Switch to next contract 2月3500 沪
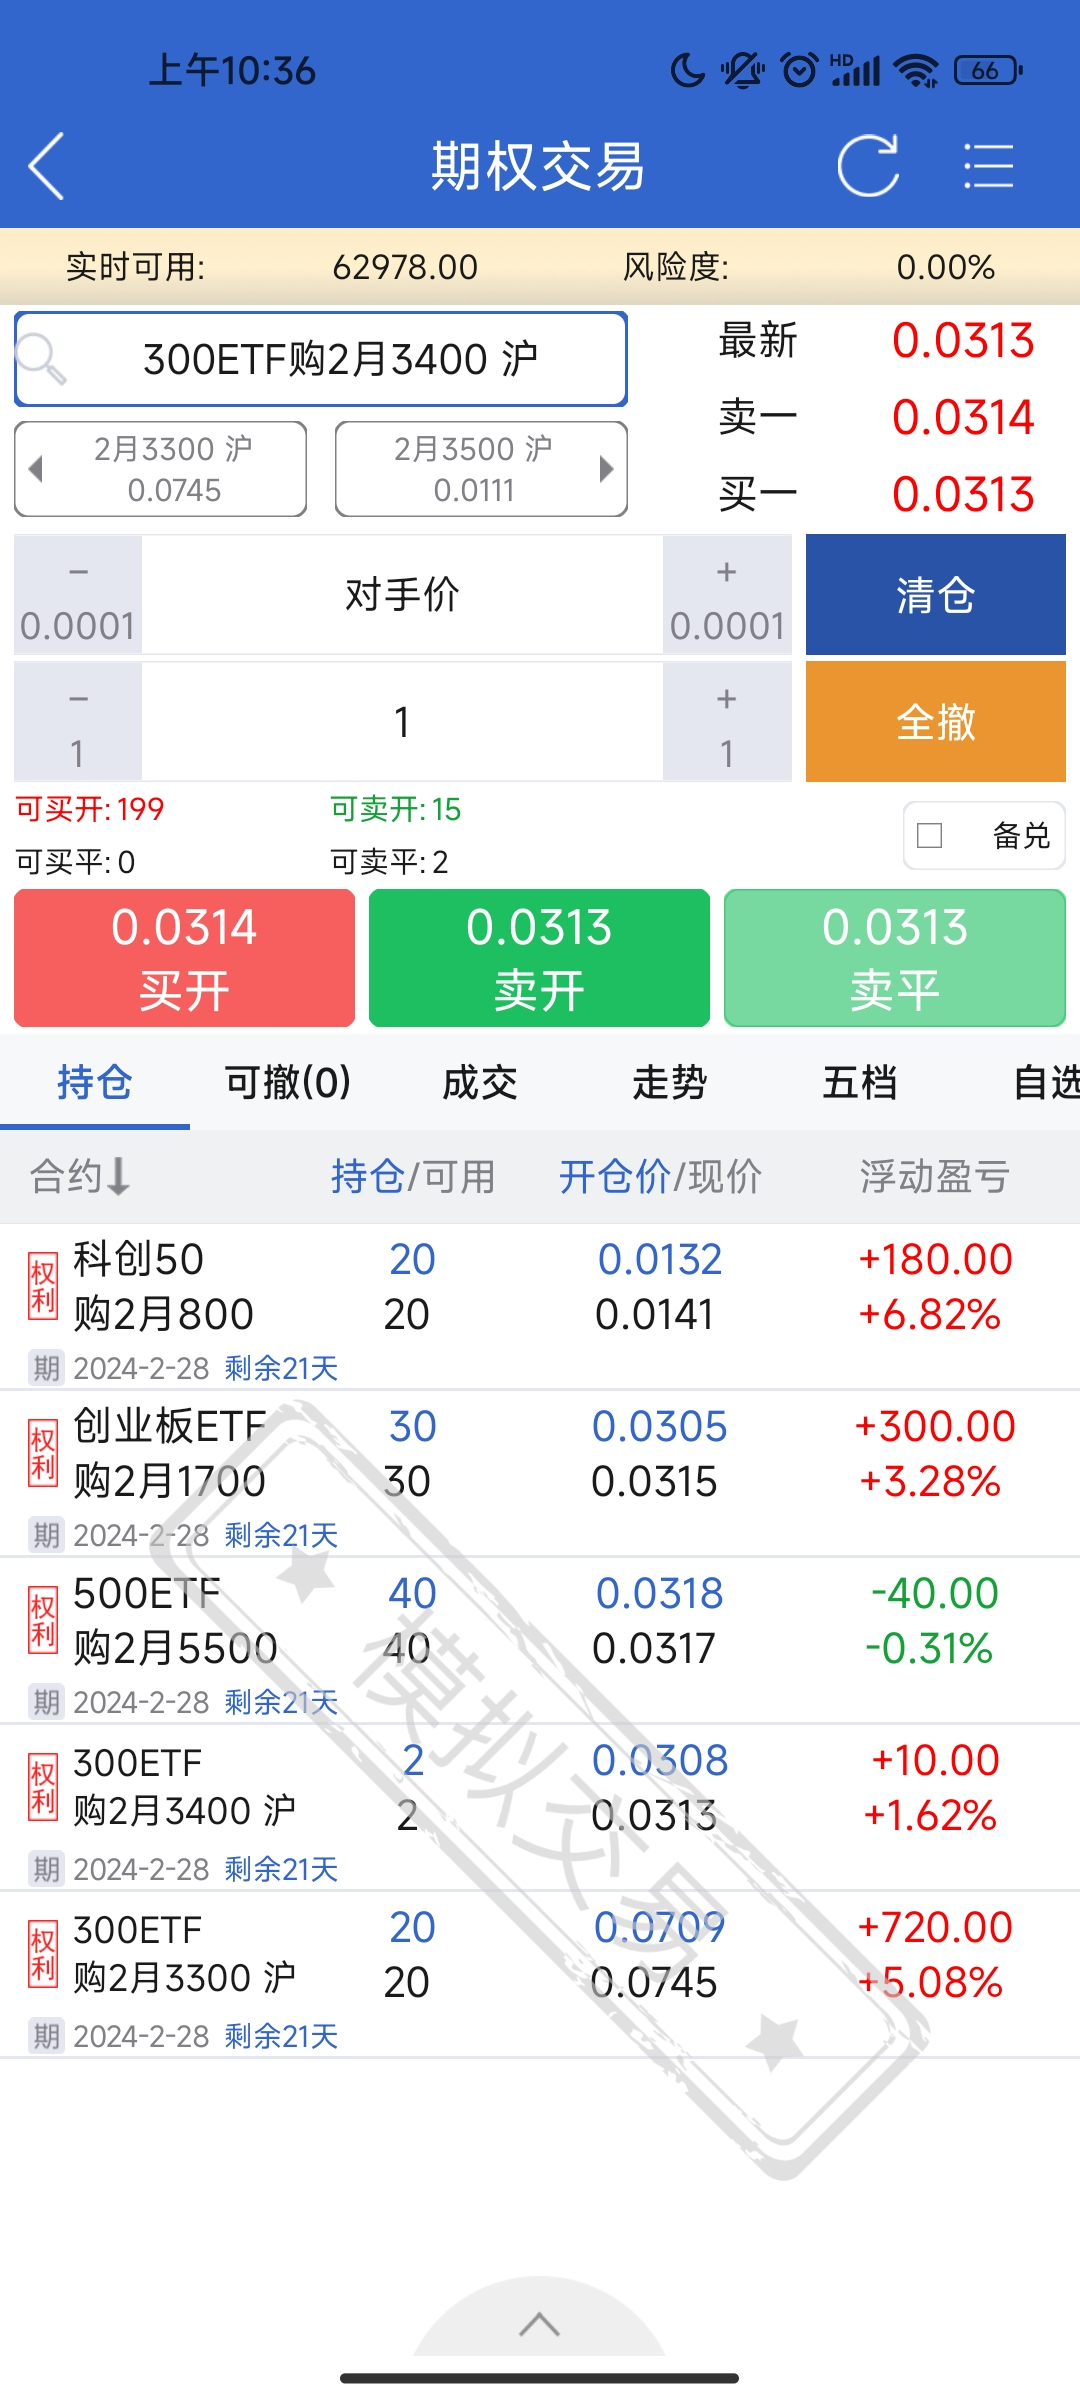Screen dimensions: 1080x2400 [x=481, y=469]
